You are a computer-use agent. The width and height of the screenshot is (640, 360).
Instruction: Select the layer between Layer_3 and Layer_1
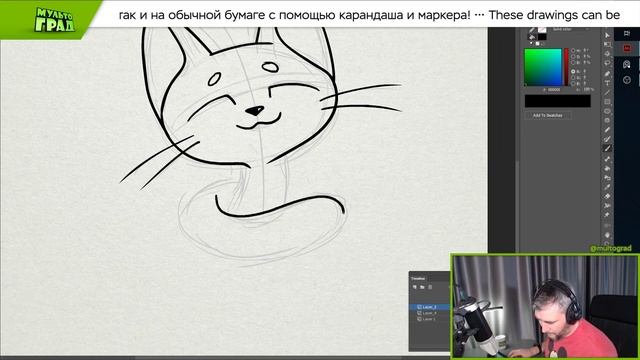(x=429, y=313)
